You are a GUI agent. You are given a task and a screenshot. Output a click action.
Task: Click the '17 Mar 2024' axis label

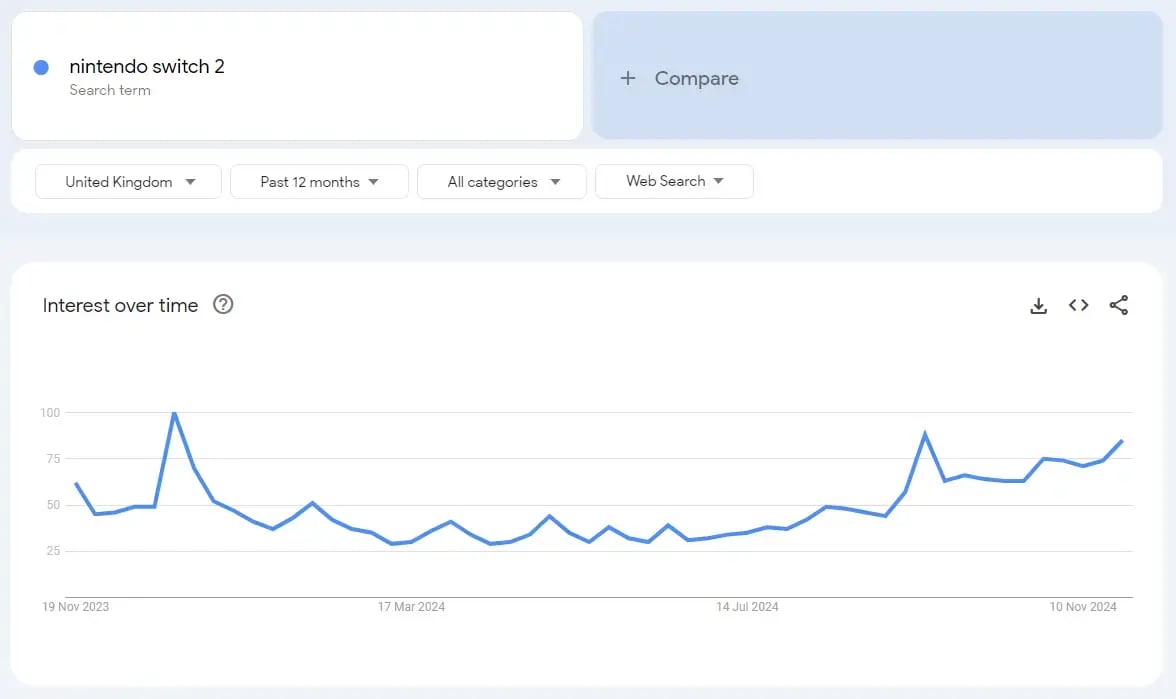point(411,607)
